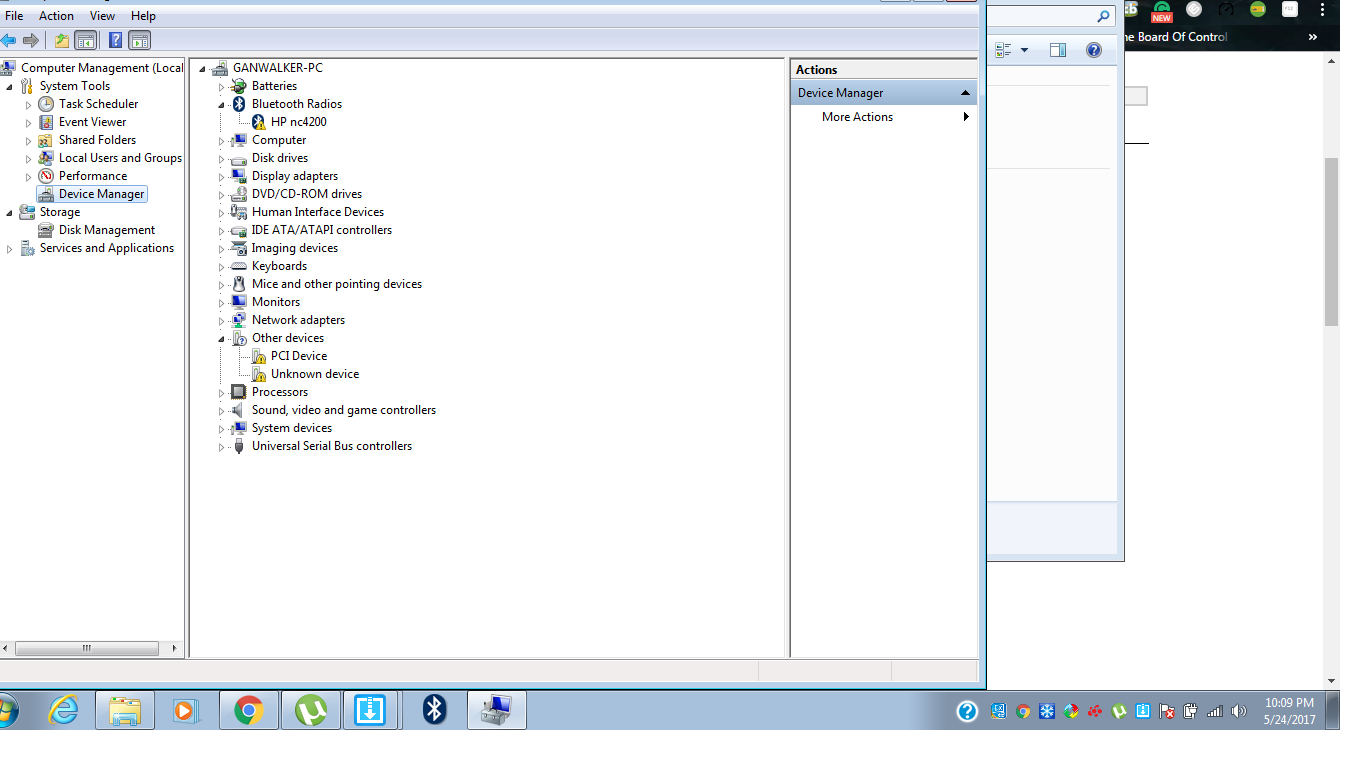Collapse the Storage node
This screenshot has height=768, width=1366.
(x=10, y=212)
